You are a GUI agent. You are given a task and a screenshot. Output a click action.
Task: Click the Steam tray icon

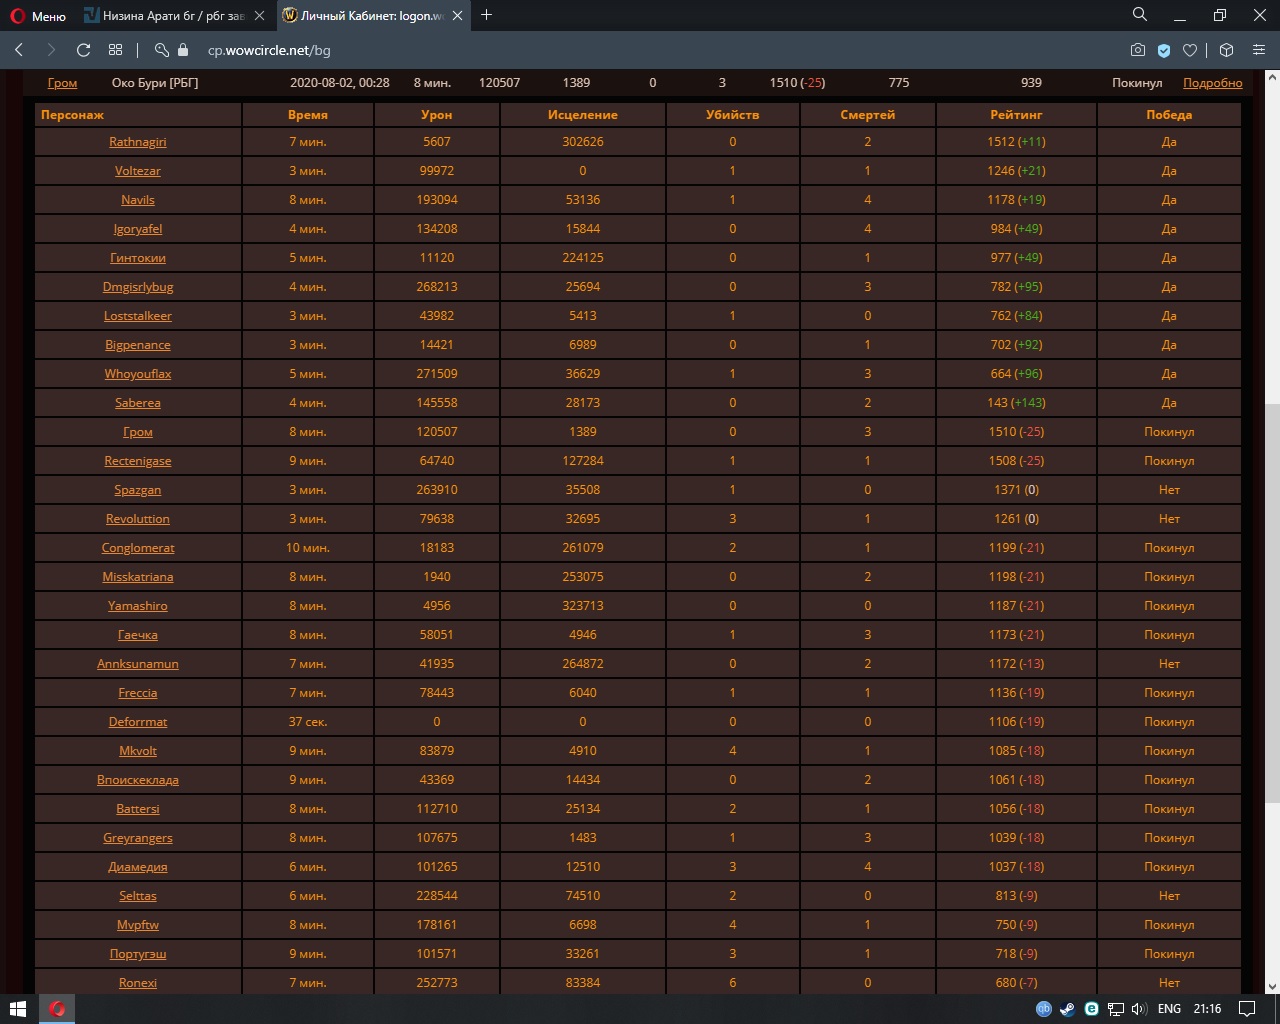[x=1067, y=1009]
